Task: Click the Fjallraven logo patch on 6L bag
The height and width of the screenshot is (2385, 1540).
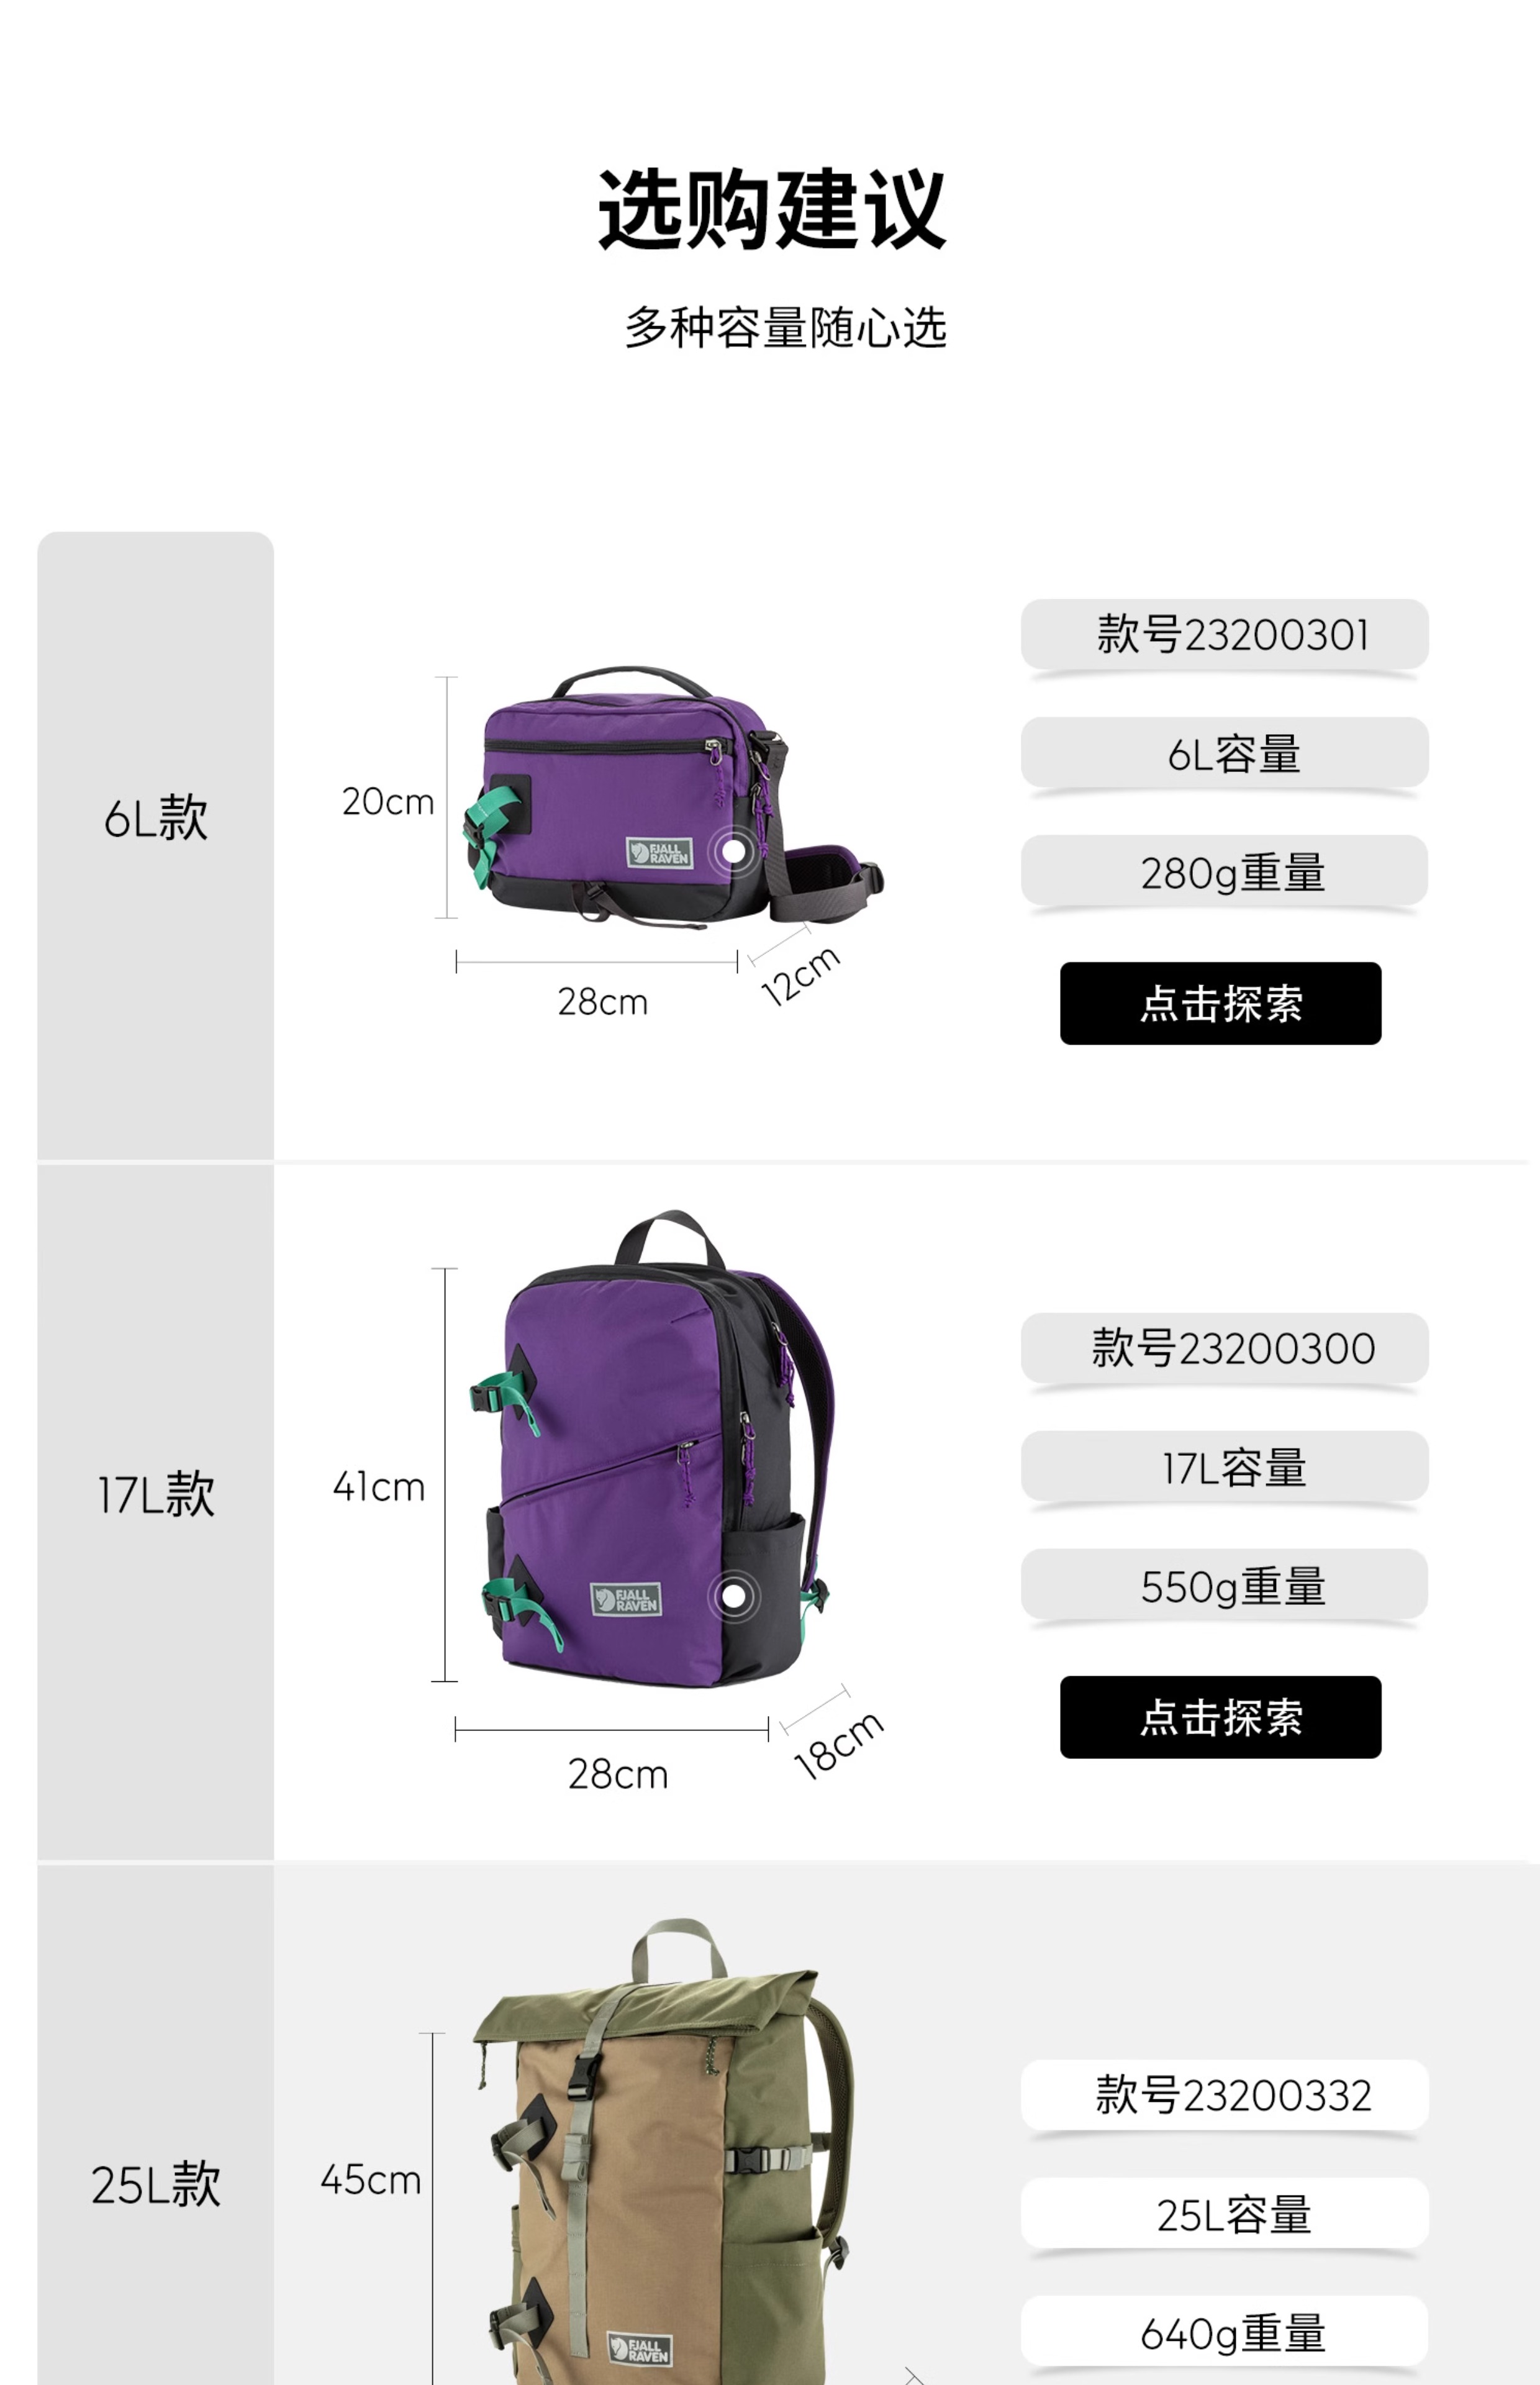Action: [x=659, y=853]
